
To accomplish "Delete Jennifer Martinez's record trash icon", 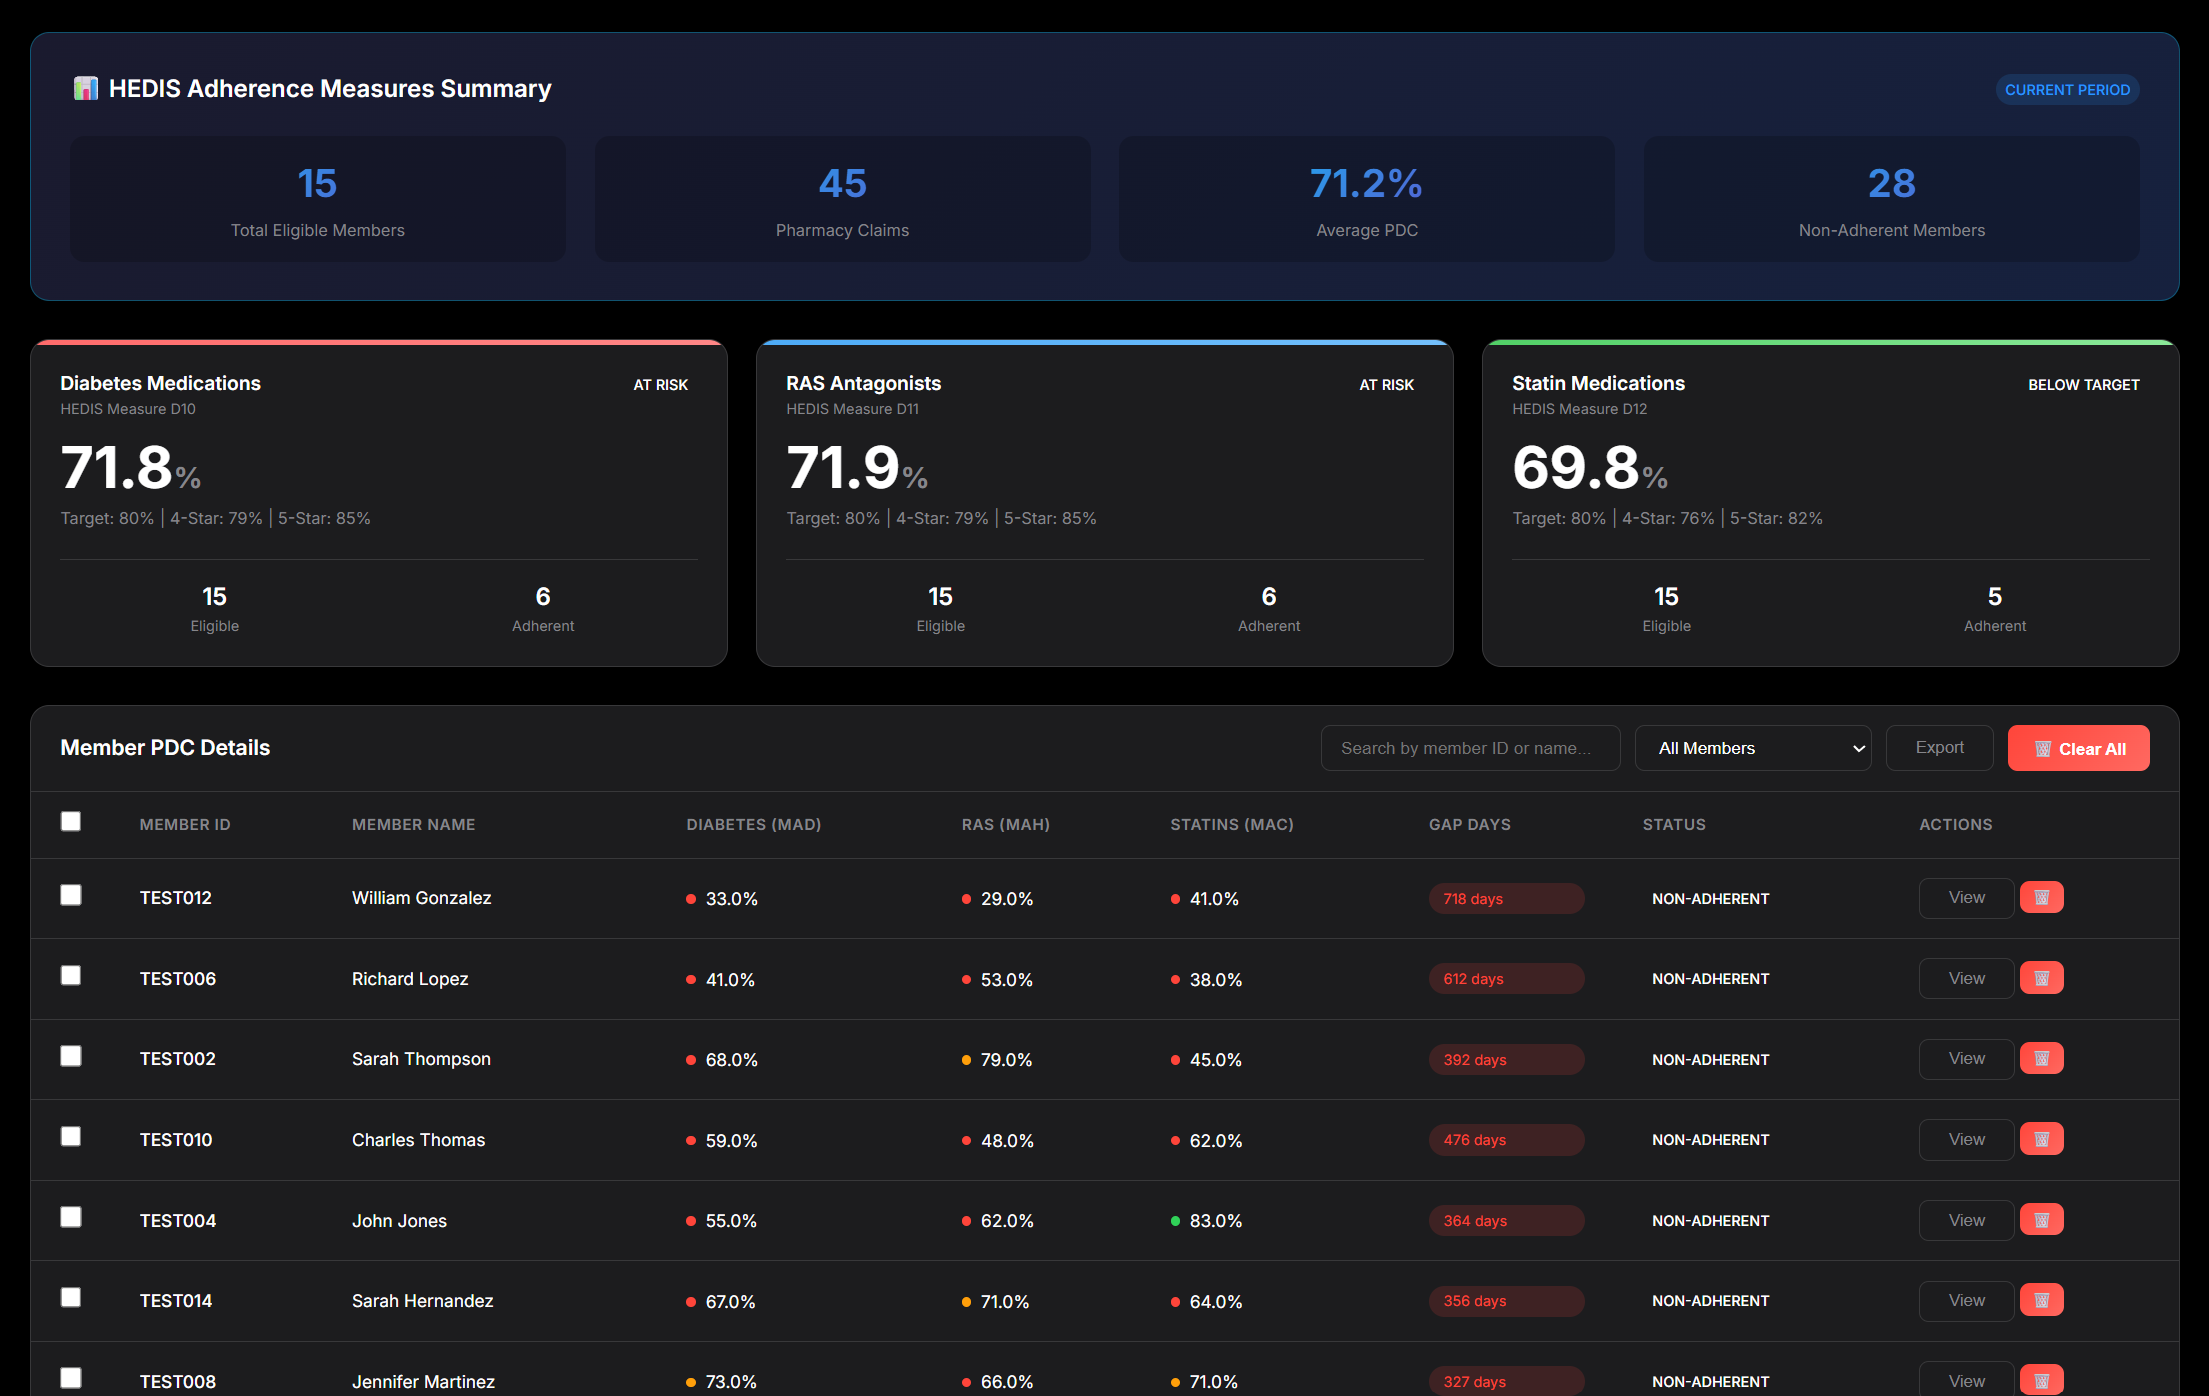I will pyautogui.click(x=2042, y=1380).
